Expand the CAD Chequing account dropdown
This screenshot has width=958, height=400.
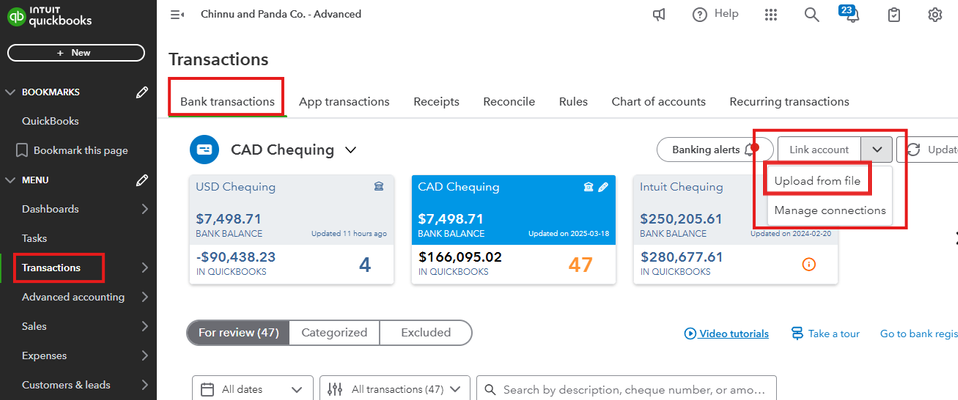pyautogui.click(x=351, y=150)
